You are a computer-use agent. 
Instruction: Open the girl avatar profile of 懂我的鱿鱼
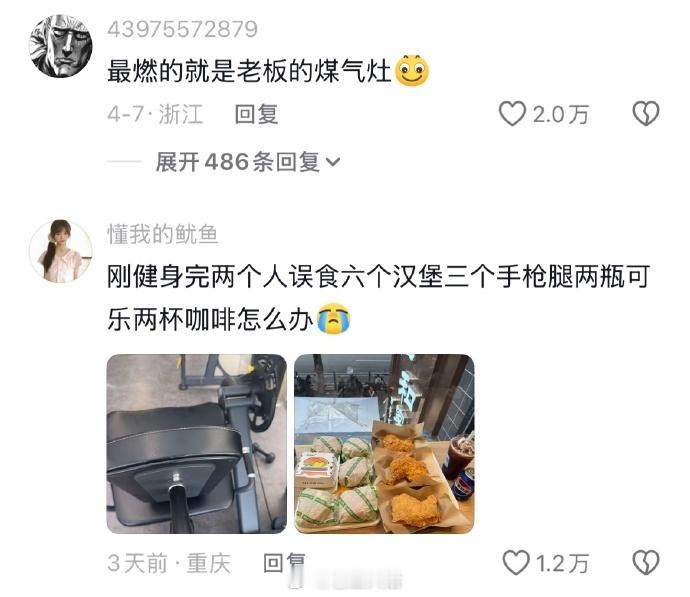point(60,251)
